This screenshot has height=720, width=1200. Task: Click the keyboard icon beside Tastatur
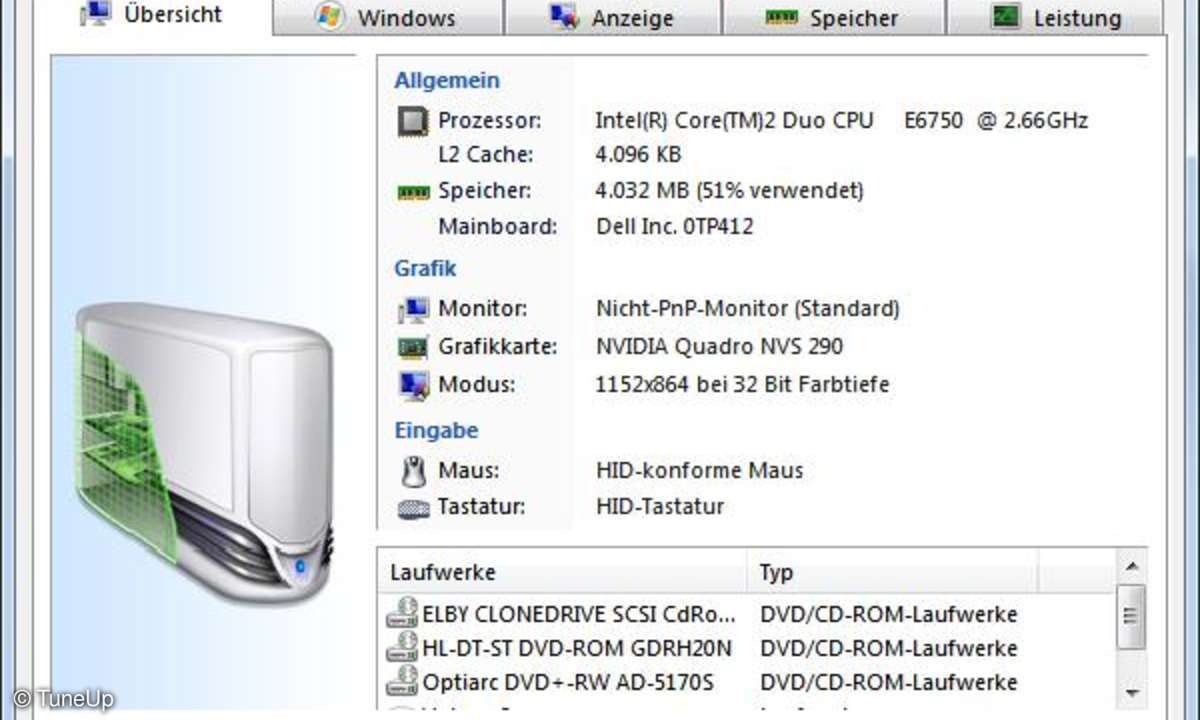coord(413,508)
